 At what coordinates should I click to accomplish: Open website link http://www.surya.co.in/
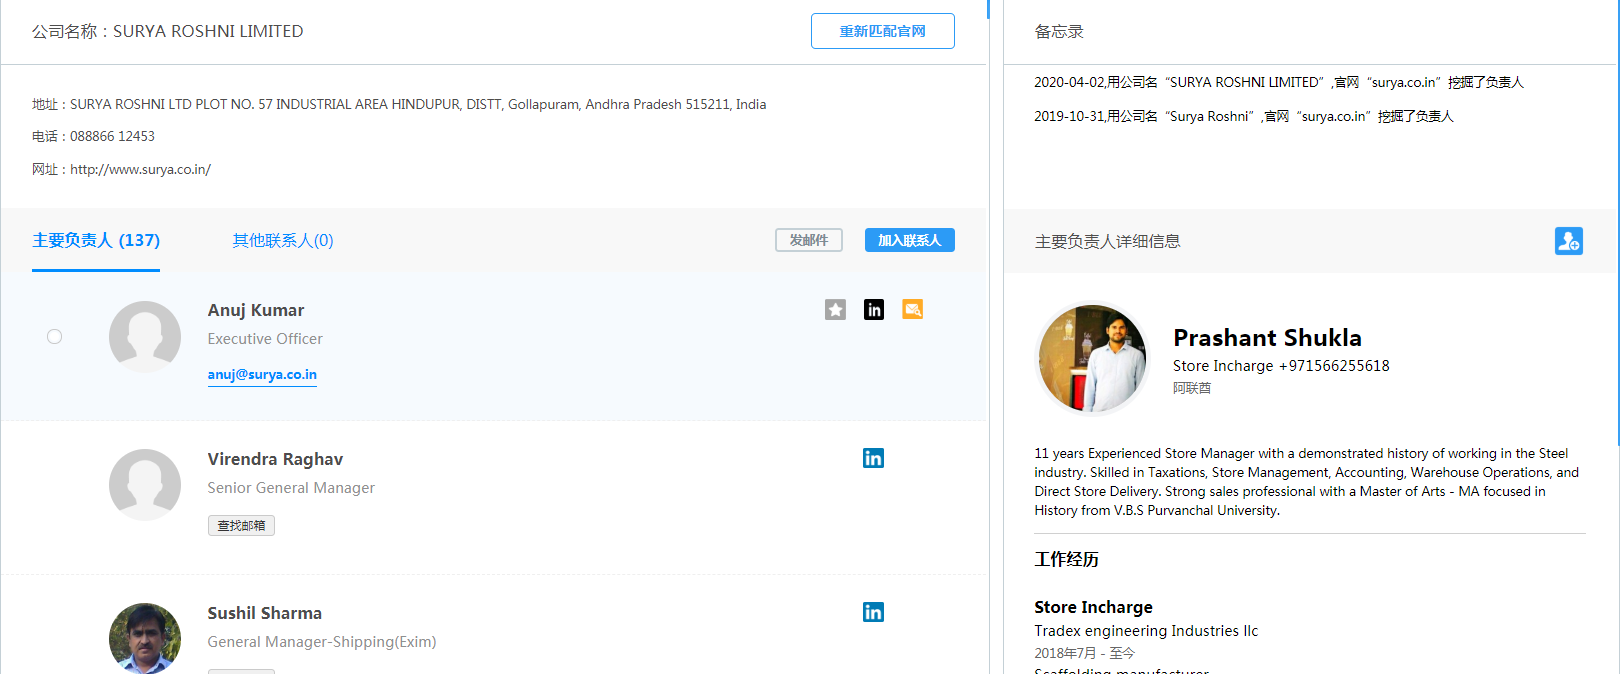coord(140,169)
